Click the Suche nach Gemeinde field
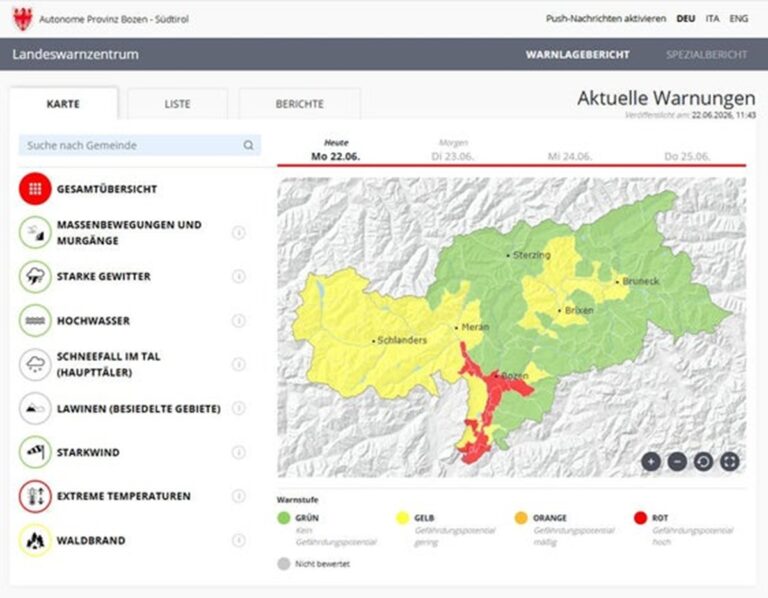 coord(140,145)
